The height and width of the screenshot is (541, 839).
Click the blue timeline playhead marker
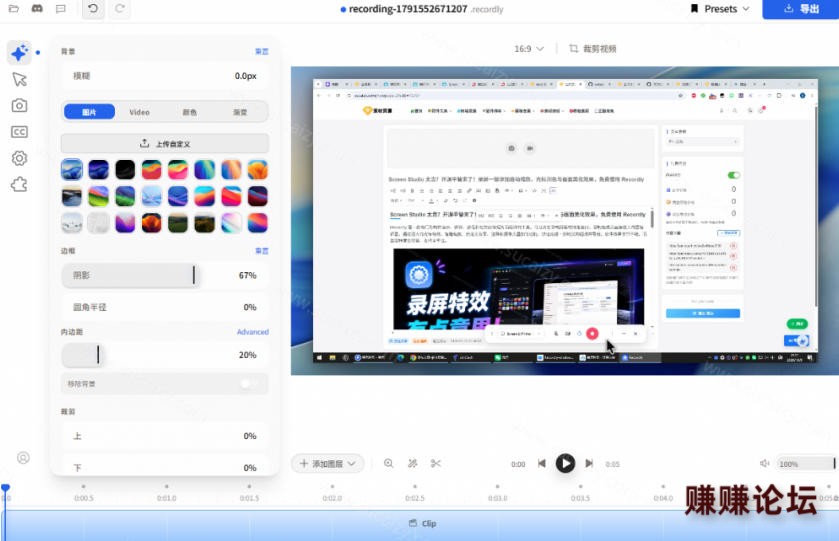click(x=5, y=488)
